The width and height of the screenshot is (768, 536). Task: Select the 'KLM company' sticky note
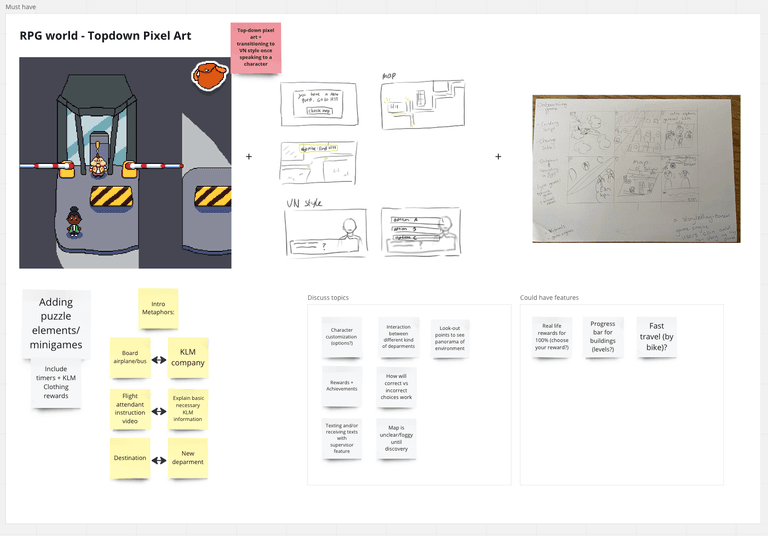pyautogui.click(x=188, y=357)
